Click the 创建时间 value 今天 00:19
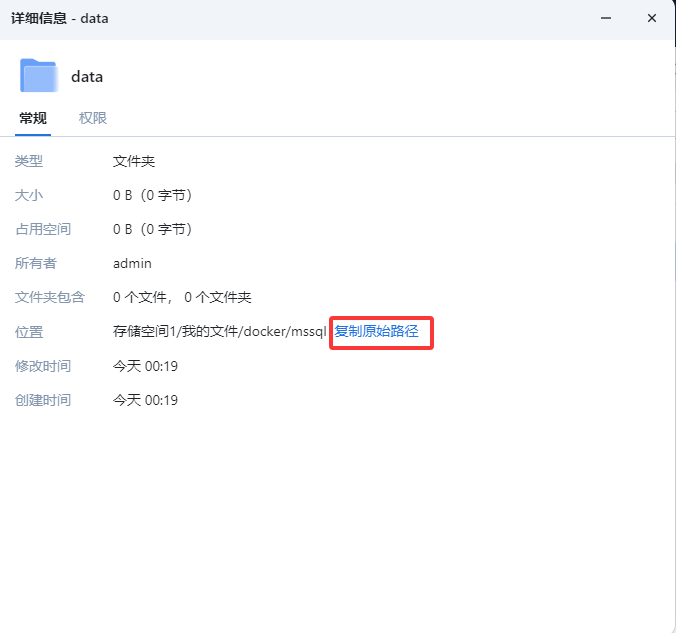The width and height of the screenshot is (676, 633). [x=145, y=400]
